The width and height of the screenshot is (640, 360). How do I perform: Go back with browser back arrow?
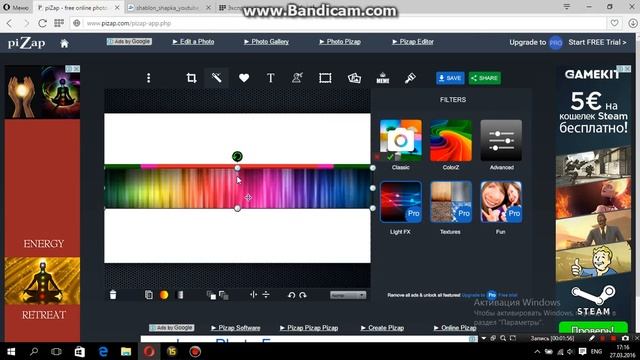(x=9, y=23)
